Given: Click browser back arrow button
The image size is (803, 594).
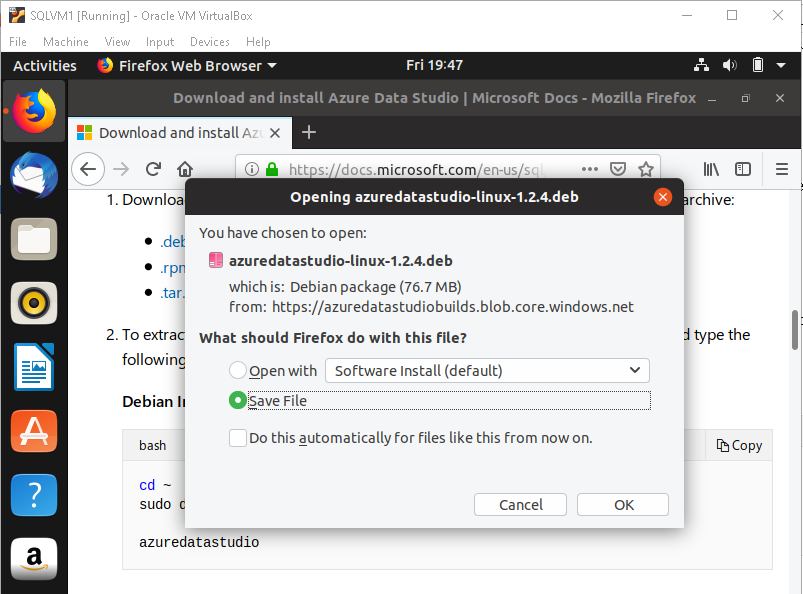Looking at the screenshot, I should pos(89,169).
